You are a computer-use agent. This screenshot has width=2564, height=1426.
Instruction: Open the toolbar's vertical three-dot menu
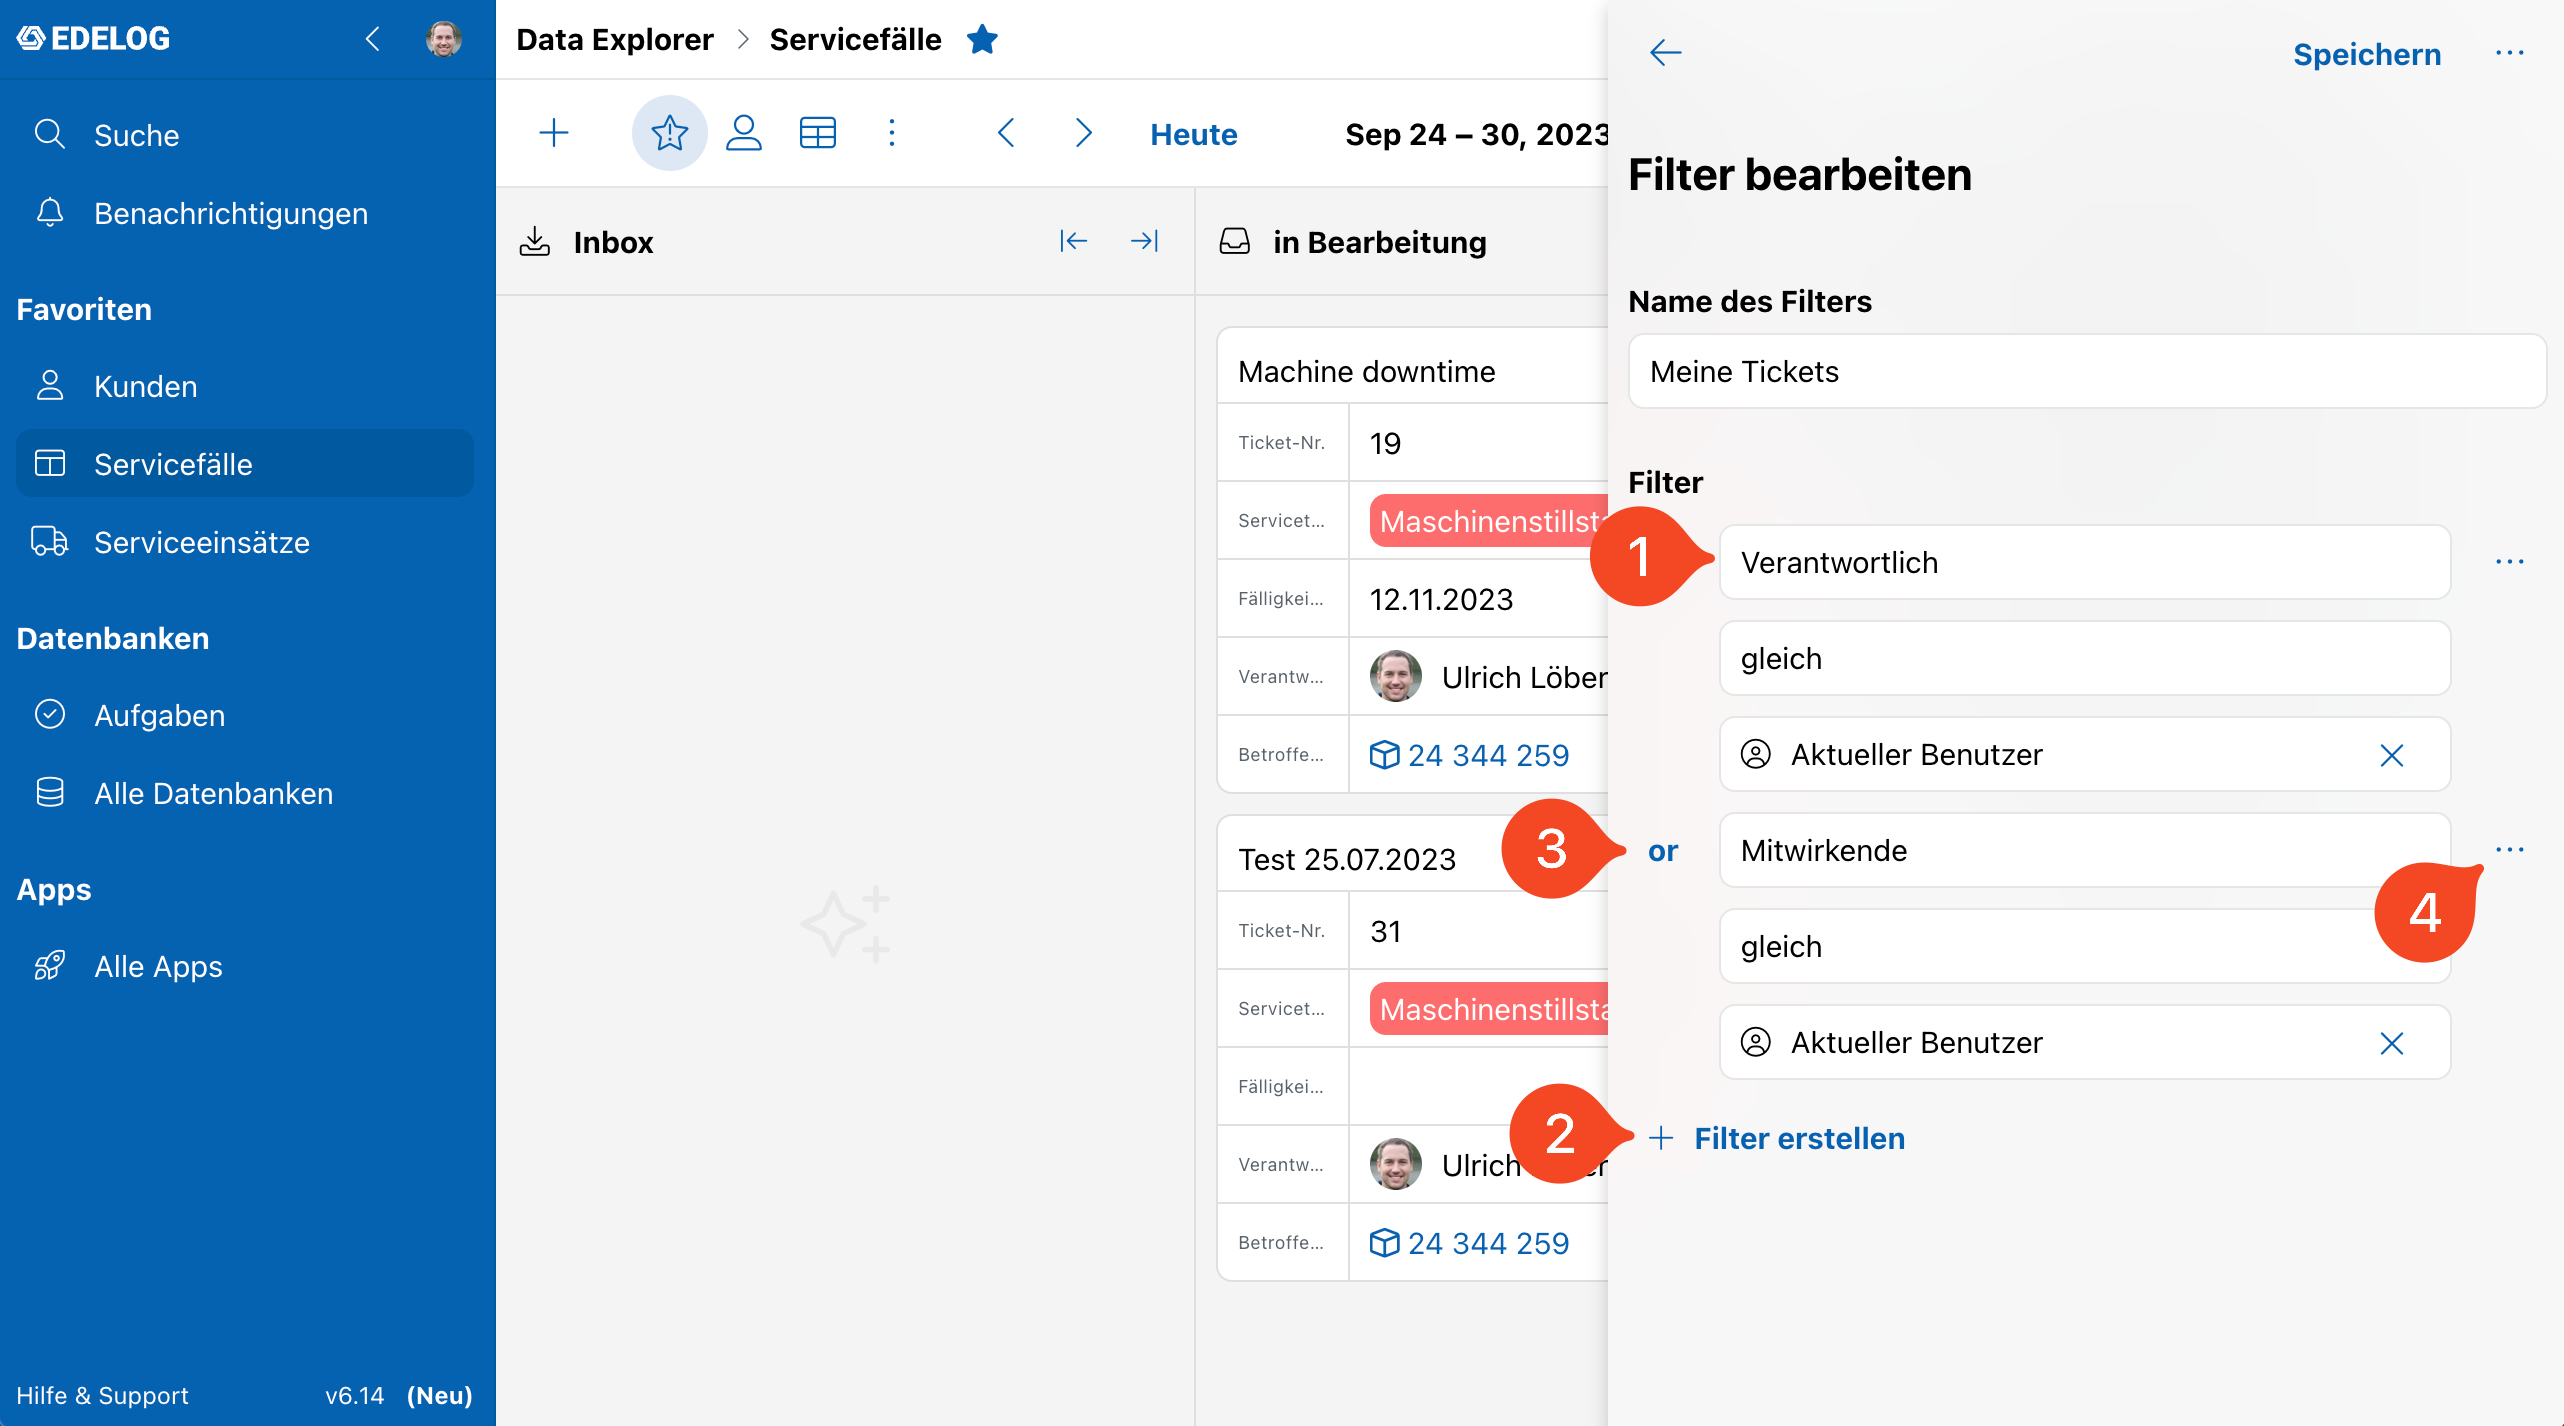click(892, 133)
